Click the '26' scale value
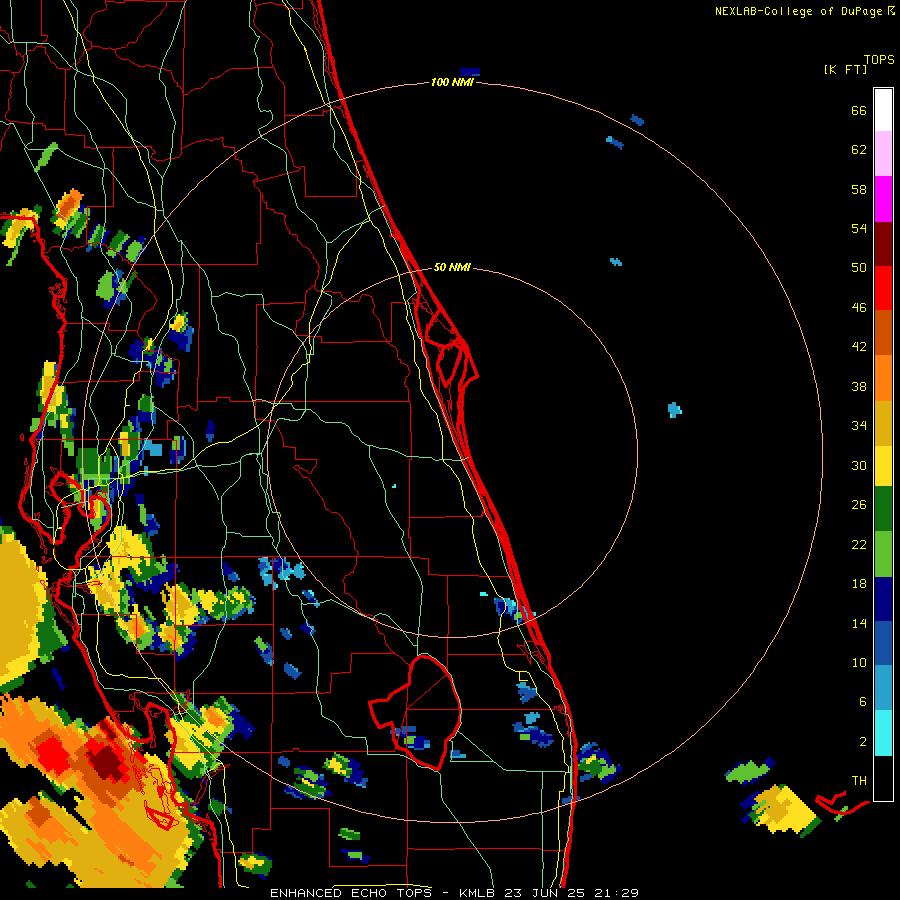The height and width of the screenshot is (900, 900). 859,506
